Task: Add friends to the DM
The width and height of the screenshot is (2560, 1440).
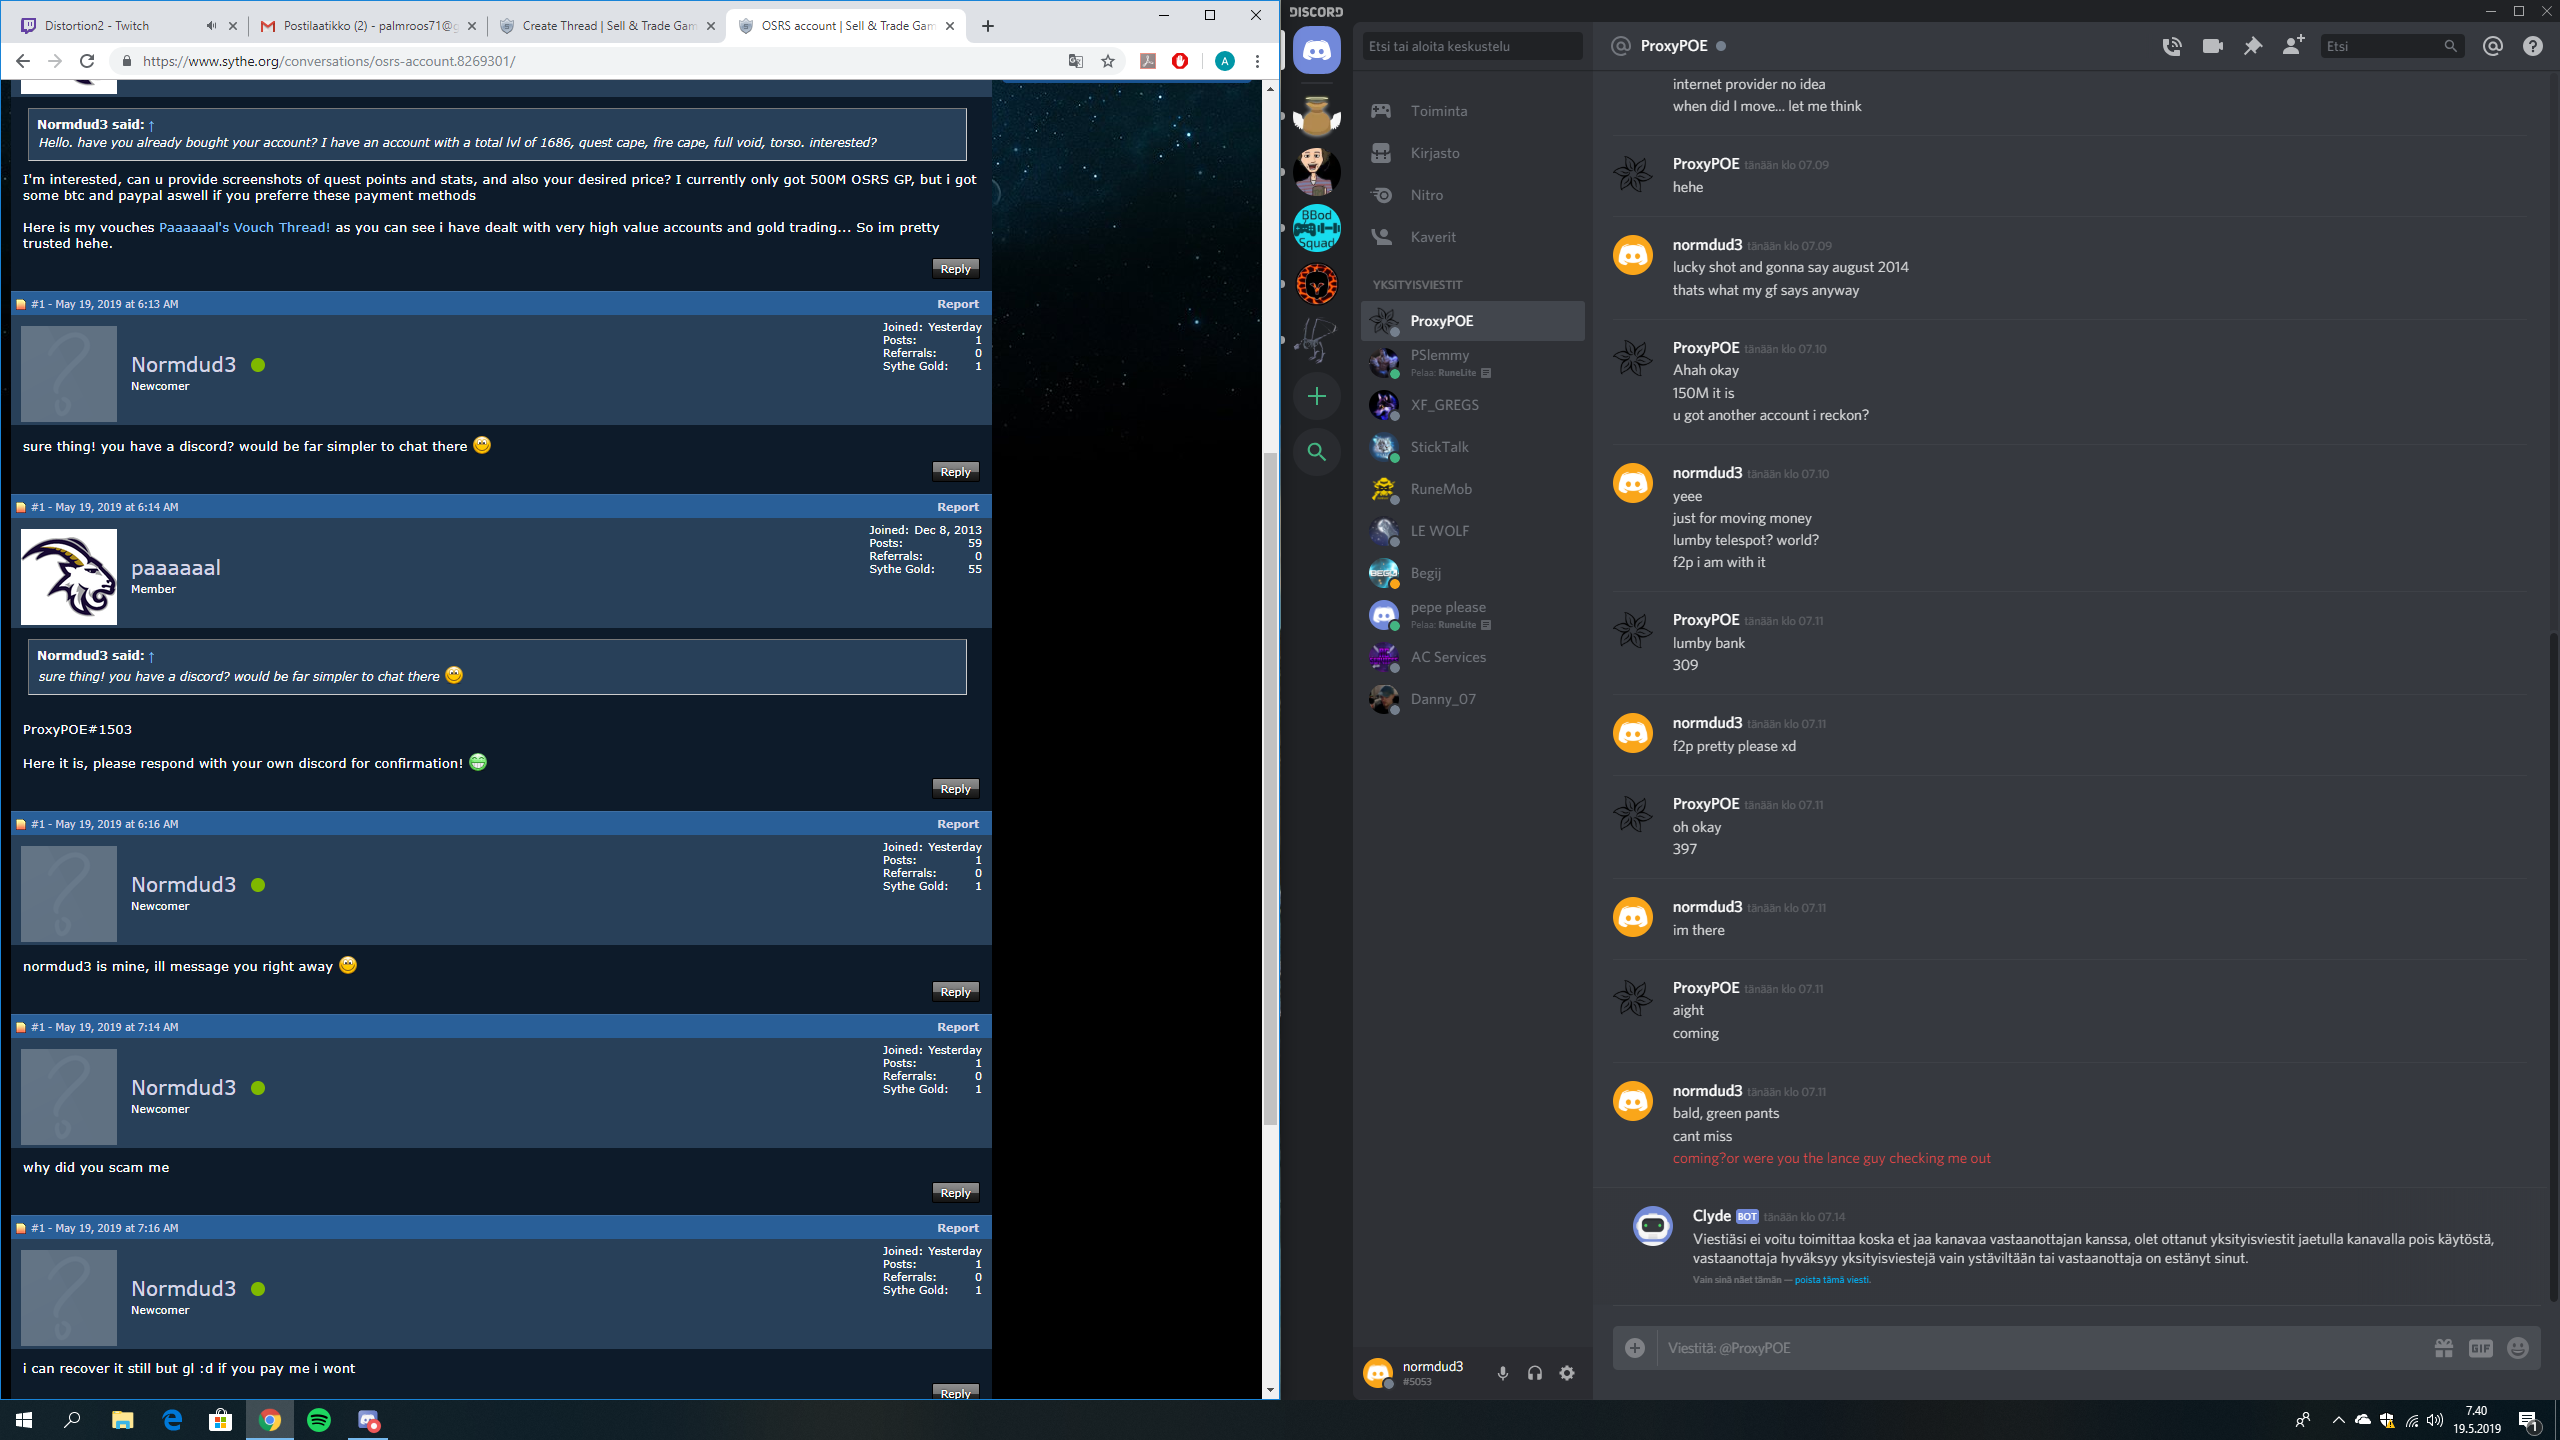Action: pos(2293,46)
